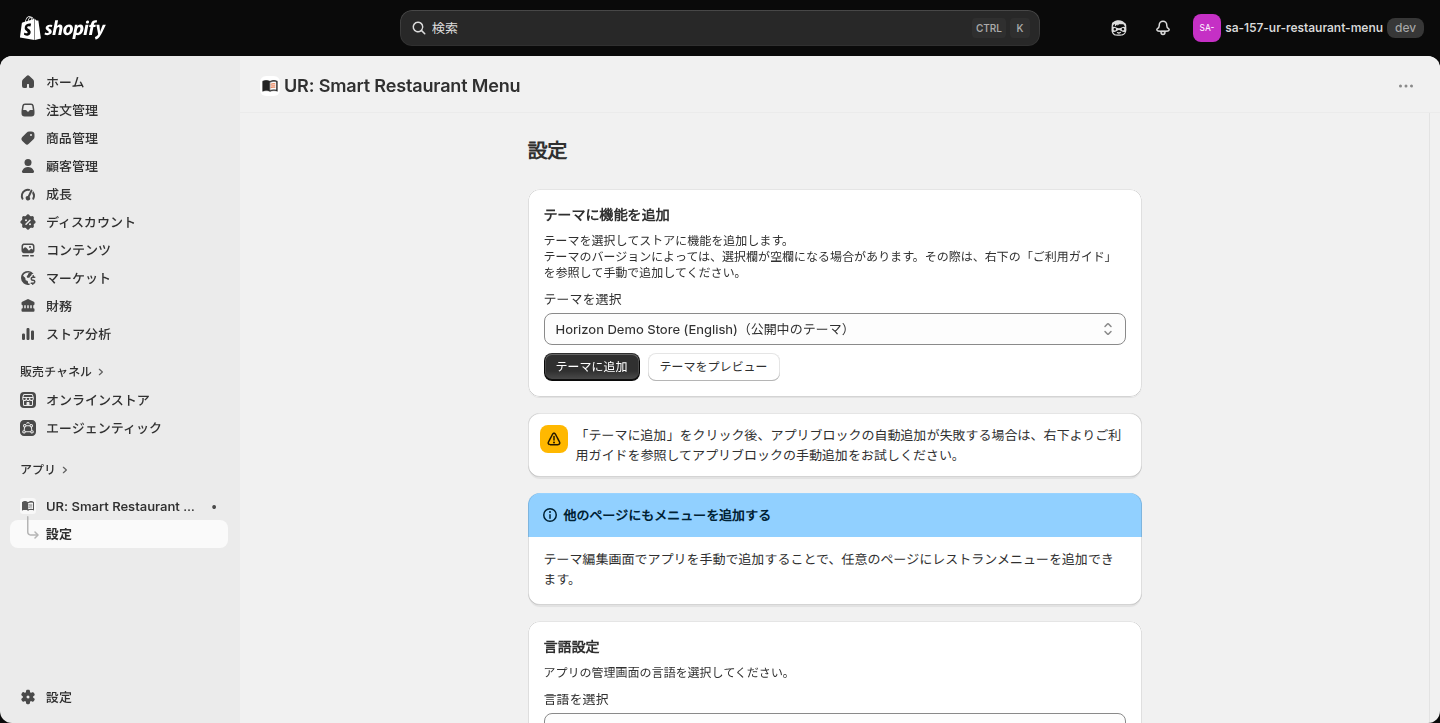1440x723 pixels.
Task: Click the 成長 gauge icon
Action: [x=28, y=194]
